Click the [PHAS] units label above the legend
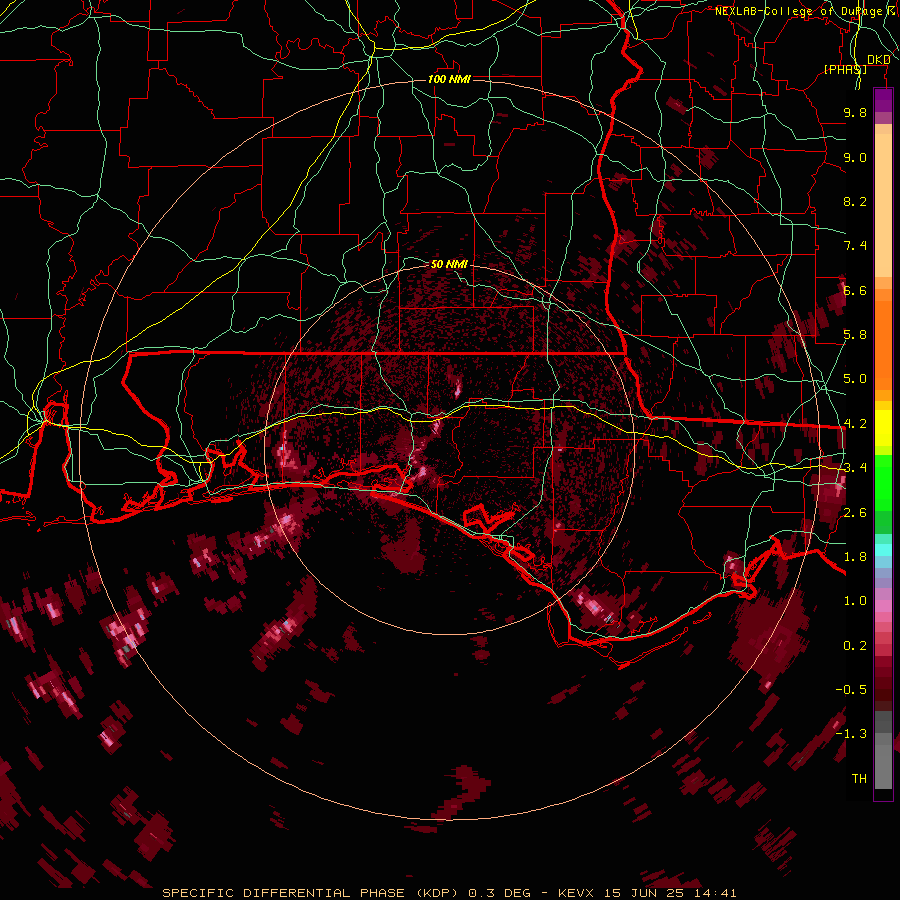 pos(845,69)
